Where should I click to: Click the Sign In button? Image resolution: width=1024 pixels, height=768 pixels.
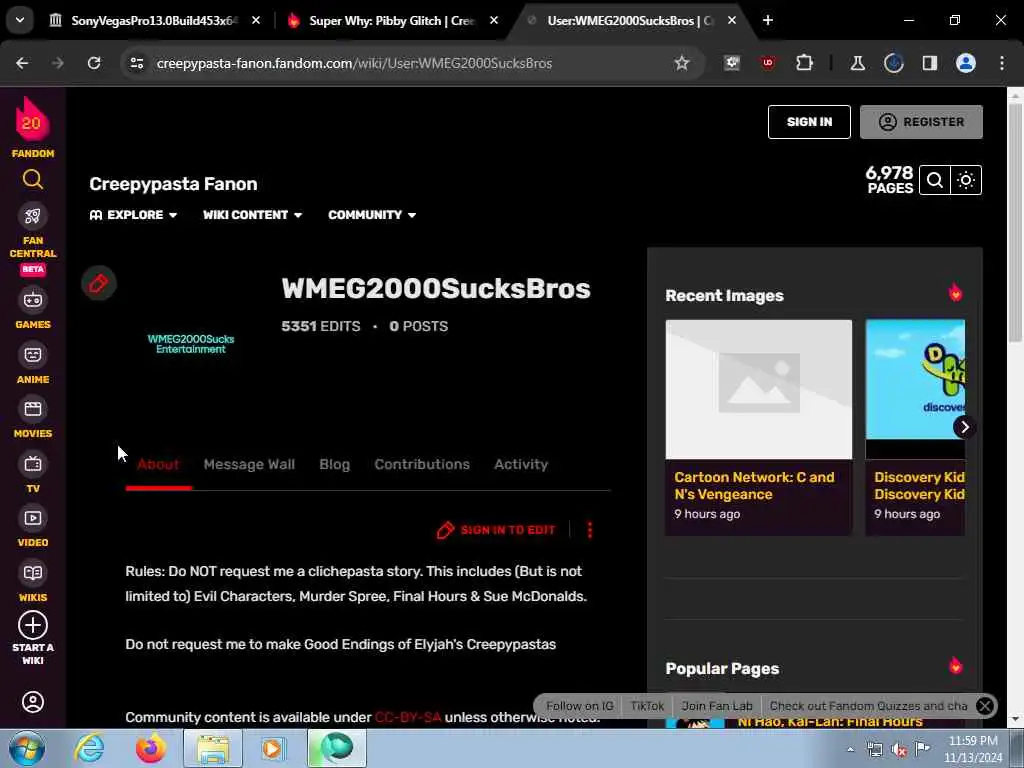tap(809, 121)
